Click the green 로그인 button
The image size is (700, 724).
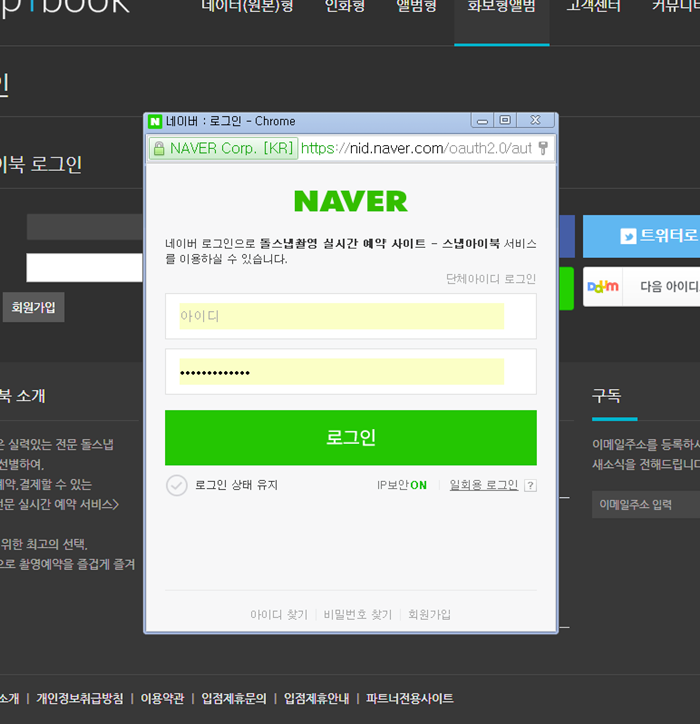[351, 438]
